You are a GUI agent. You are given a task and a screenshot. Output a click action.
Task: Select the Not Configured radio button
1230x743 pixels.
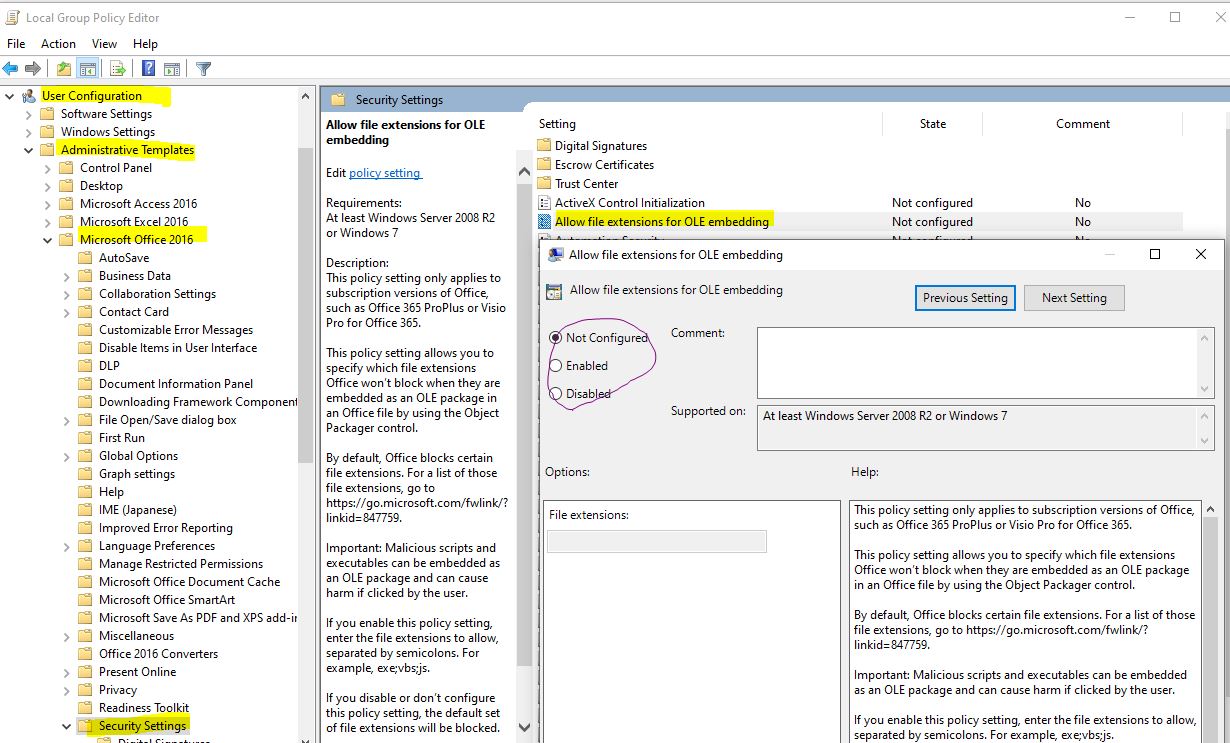(555, 338)
